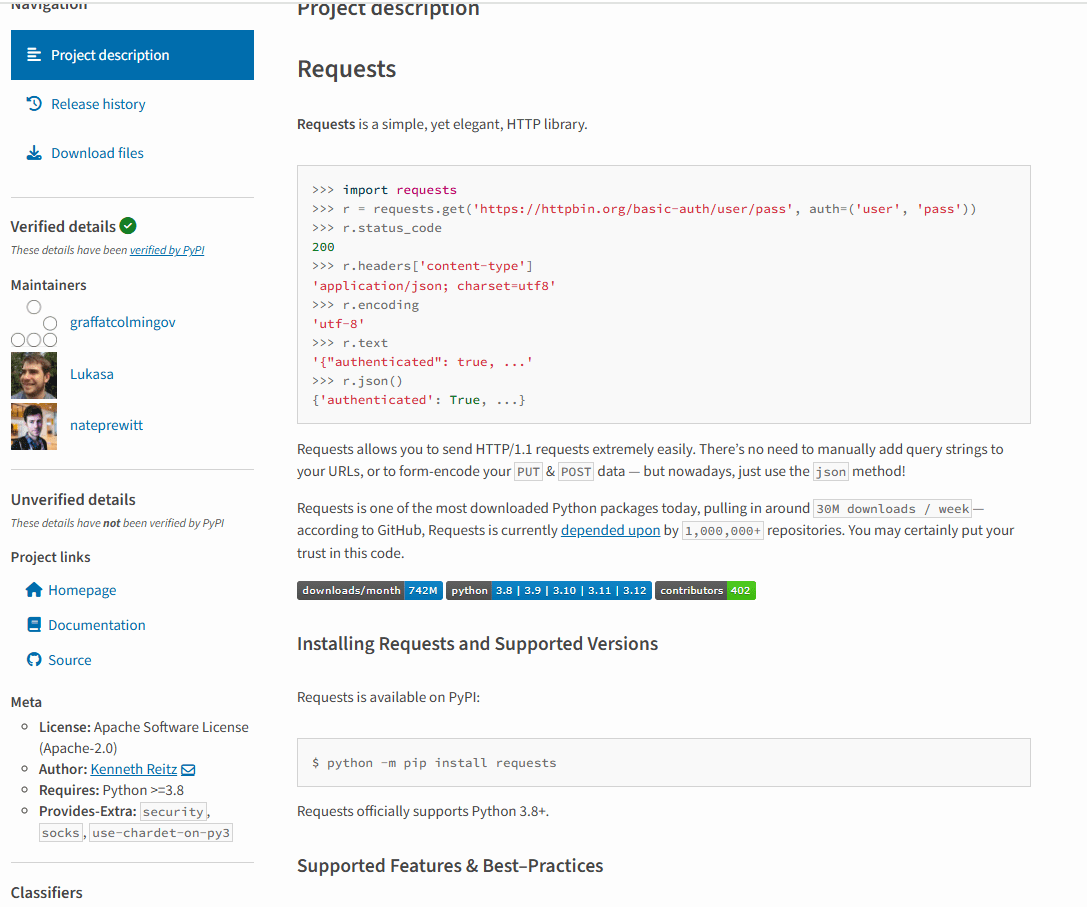Click the 'Meta' subheading
The width and height of the screenshot is (1087, 907).
(x=26, y=702)
